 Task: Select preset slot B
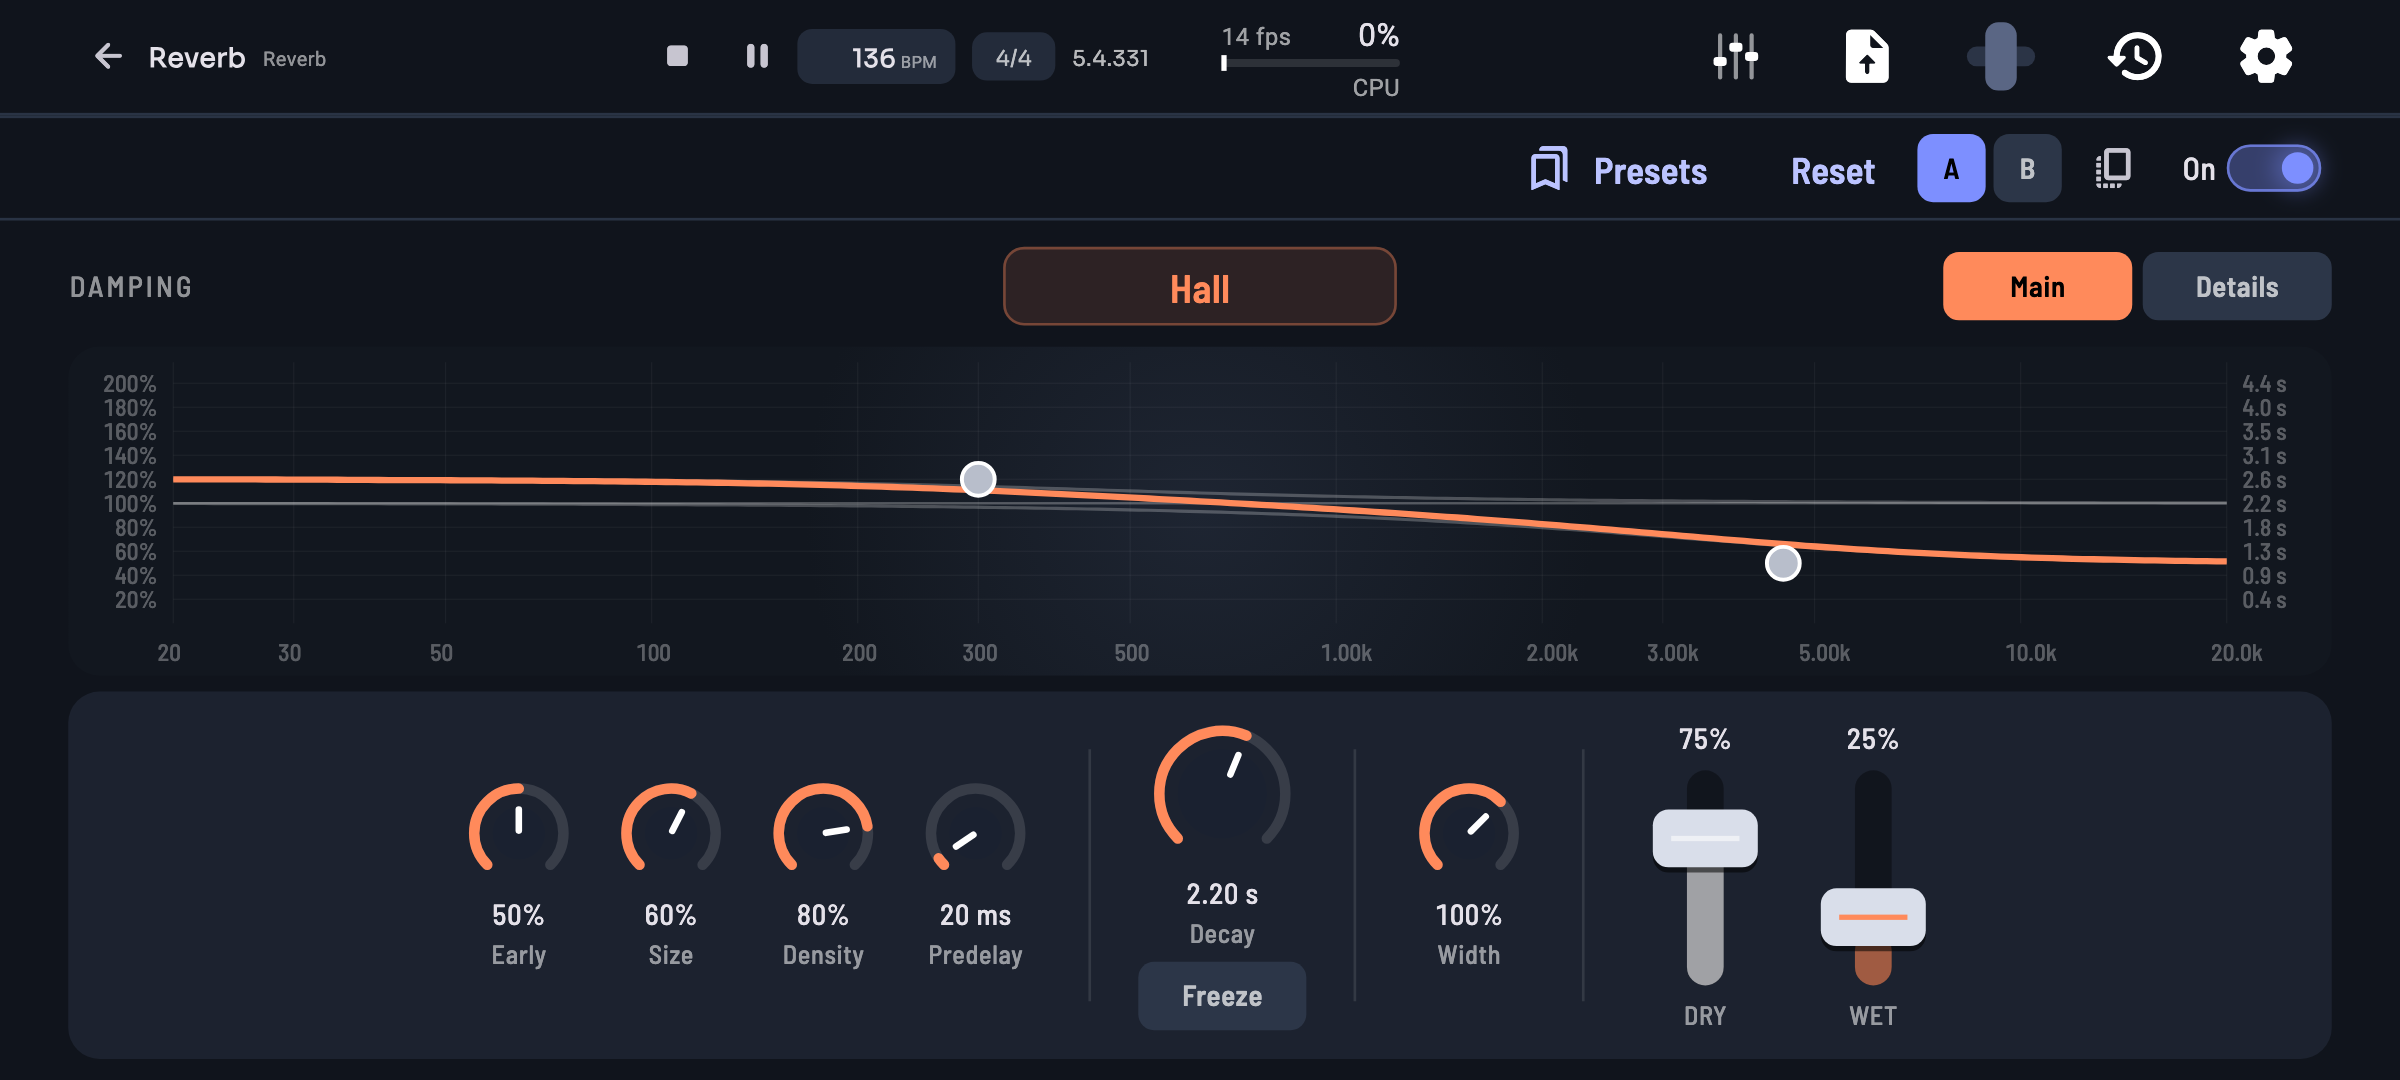2027,169
